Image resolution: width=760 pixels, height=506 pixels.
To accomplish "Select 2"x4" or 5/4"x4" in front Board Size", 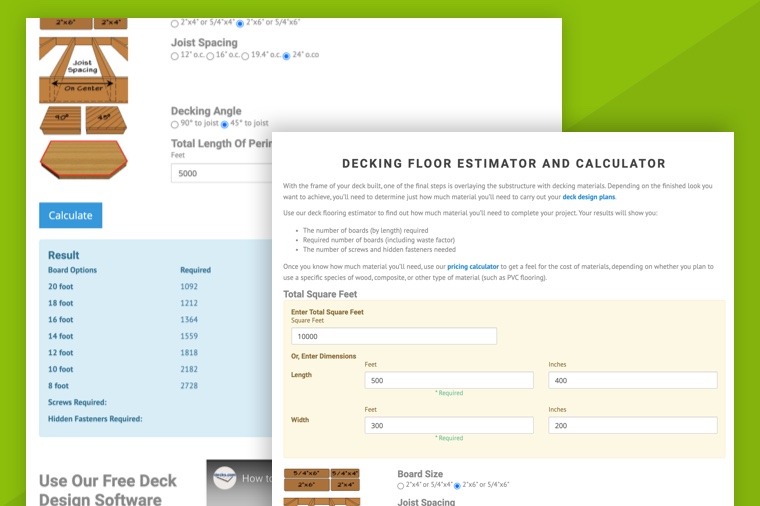I will tap(400, 486).
